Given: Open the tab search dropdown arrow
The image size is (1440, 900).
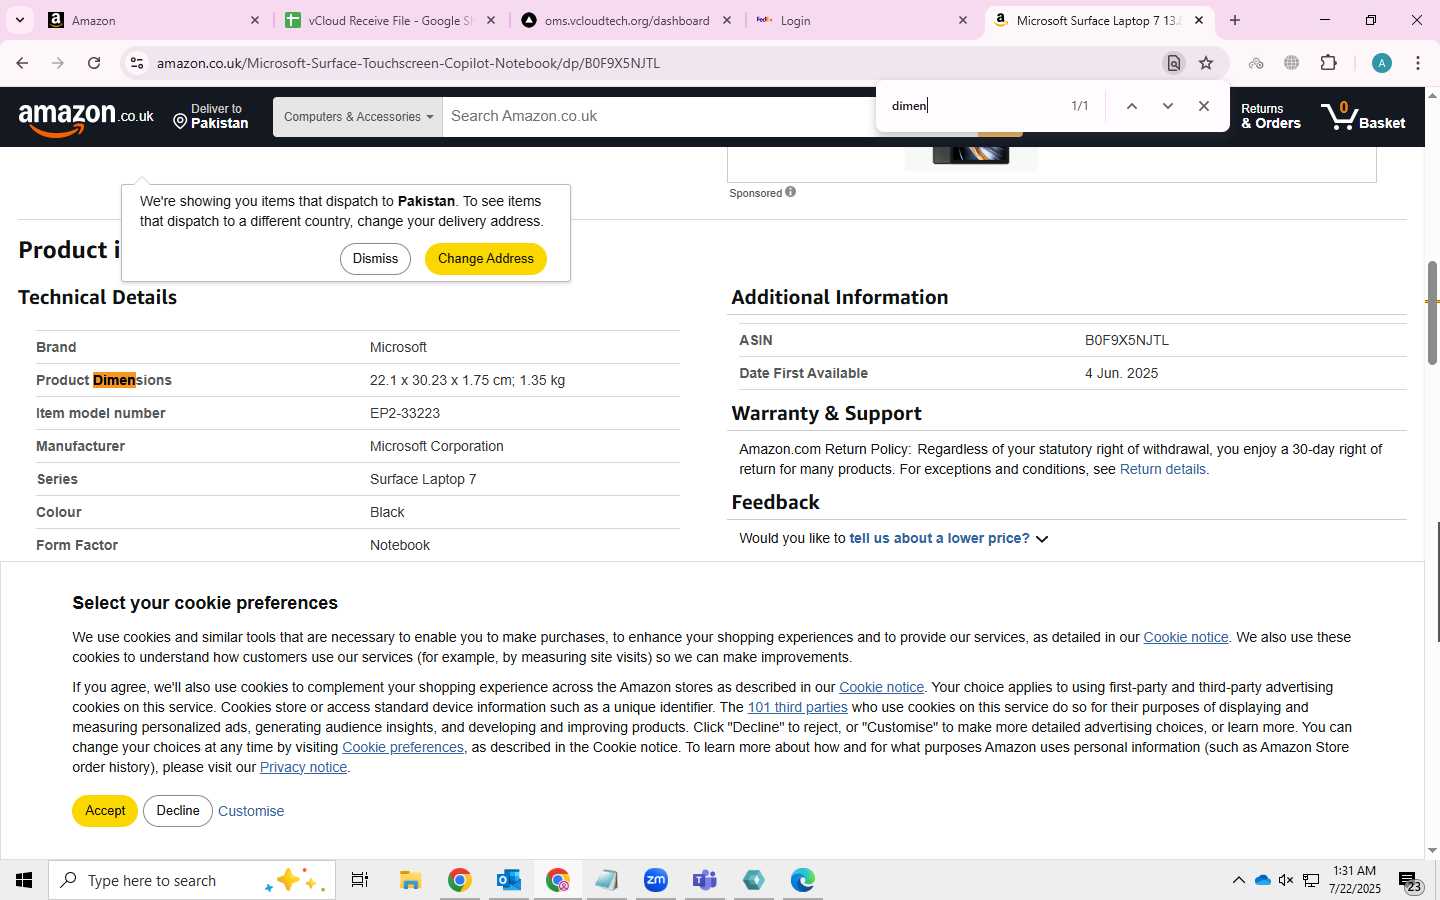Looking at the screenshot, I should click(19, 20).
